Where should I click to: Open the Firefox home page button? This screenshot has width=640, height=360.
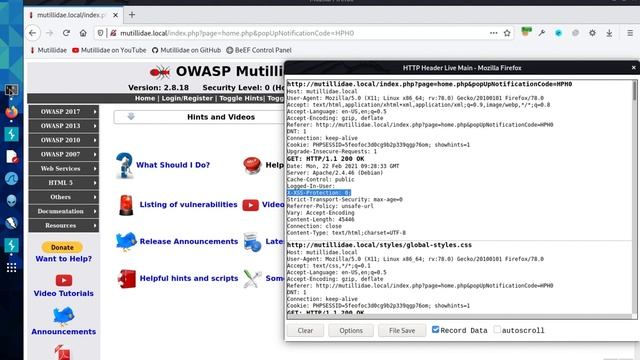click(x=83, y=33)
